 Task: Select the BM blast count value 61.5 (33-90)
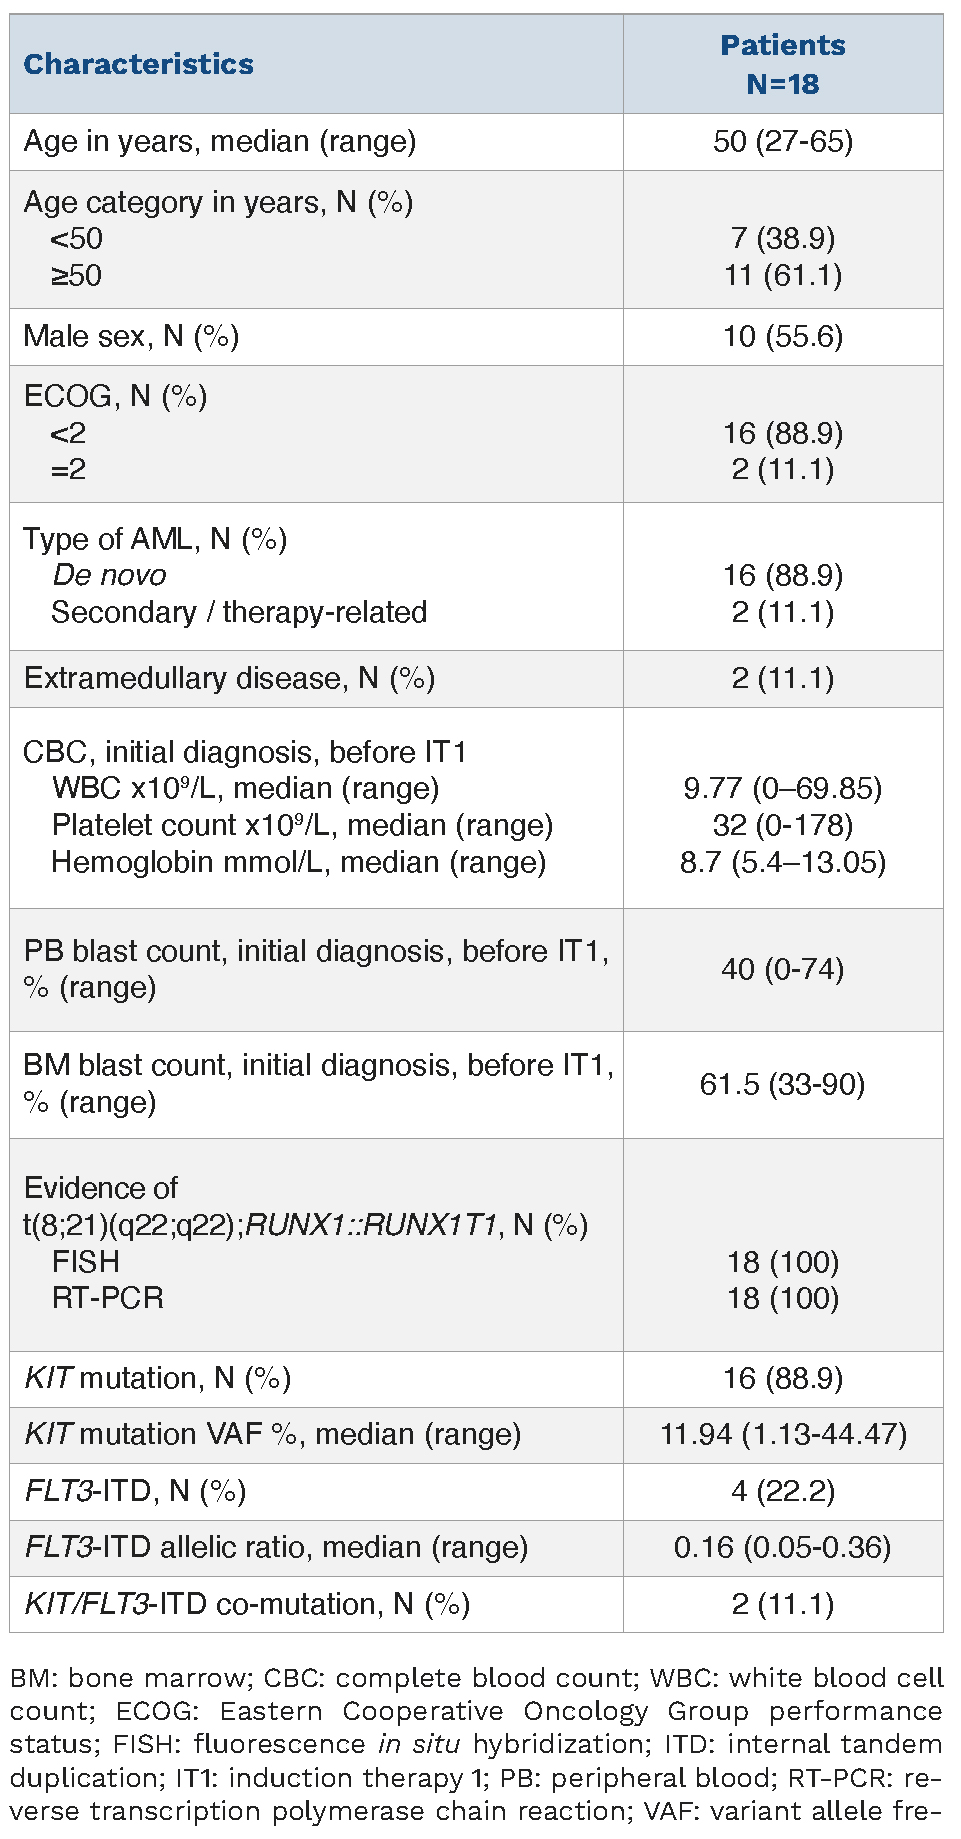[782, 1084]
